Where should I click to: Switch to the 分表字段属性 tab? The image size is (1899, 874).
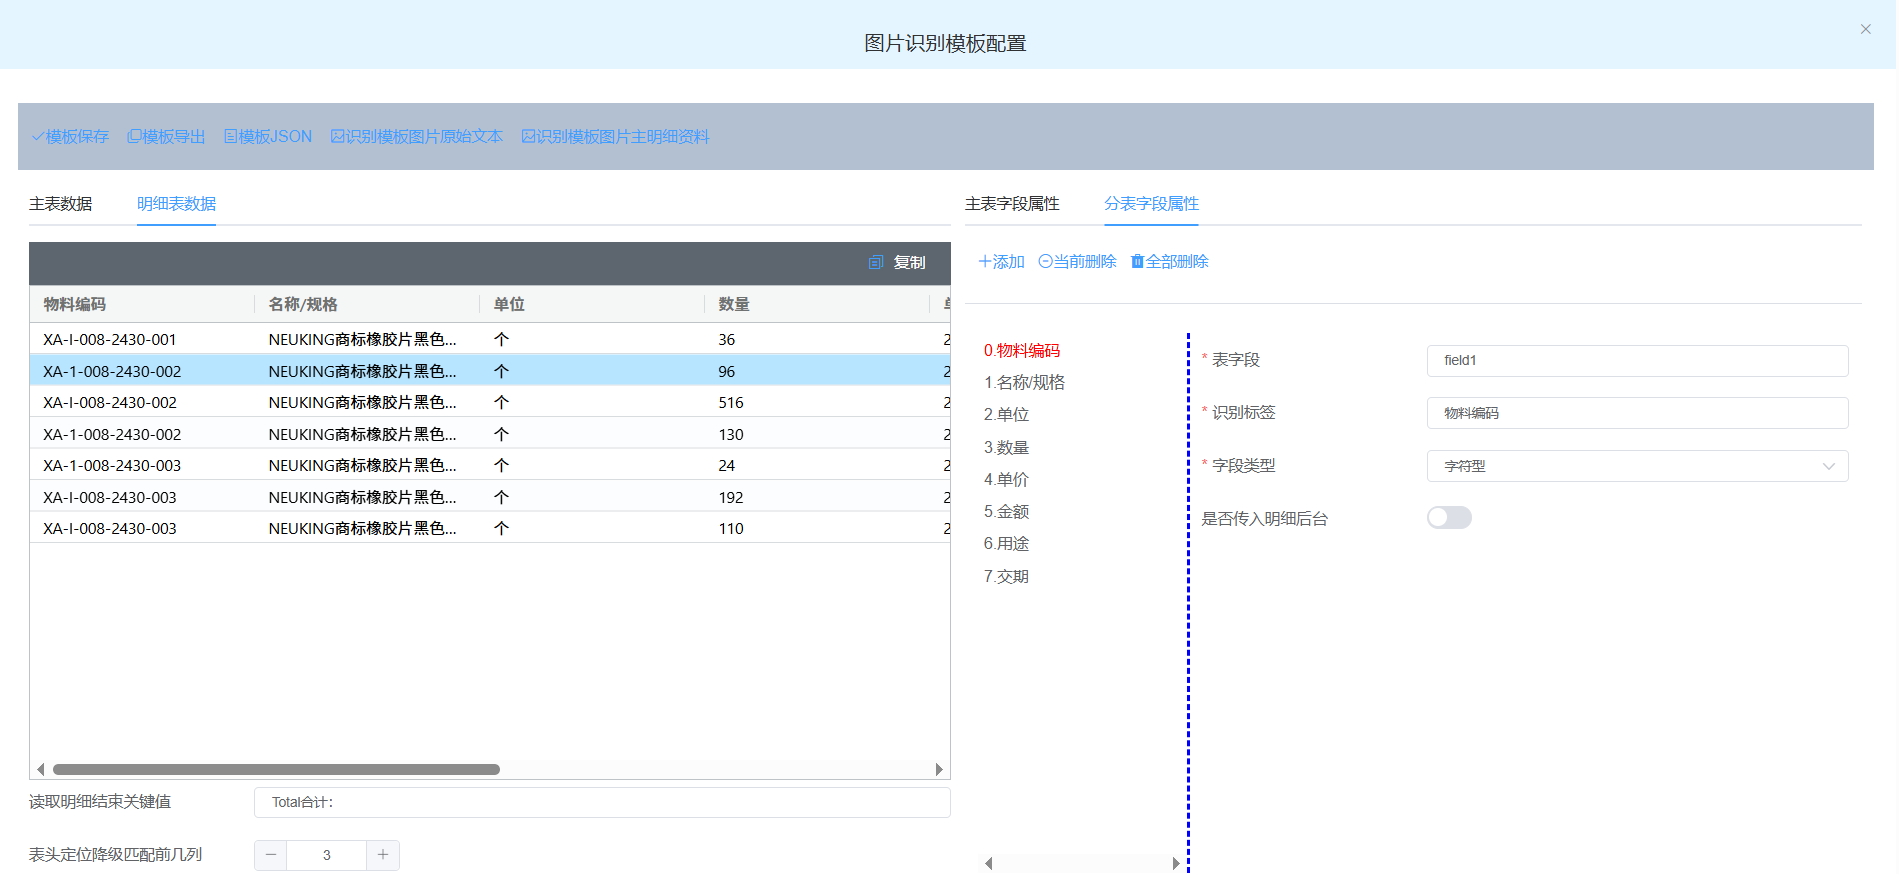[x=1151, y=204]
